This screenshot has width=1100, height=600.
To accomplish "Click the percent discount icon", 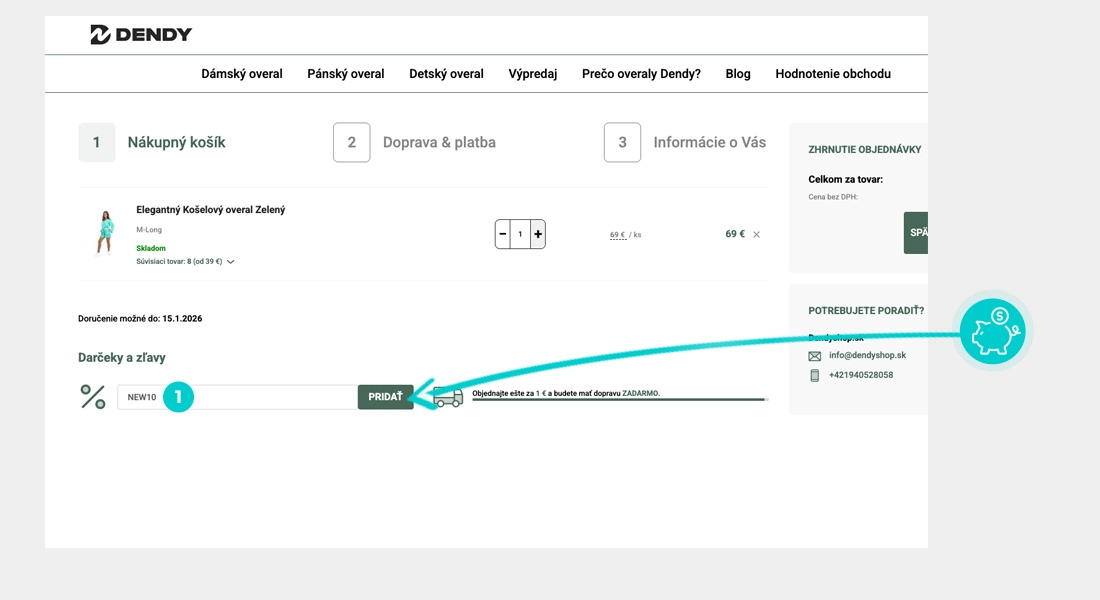I will [x=93, y=397].
